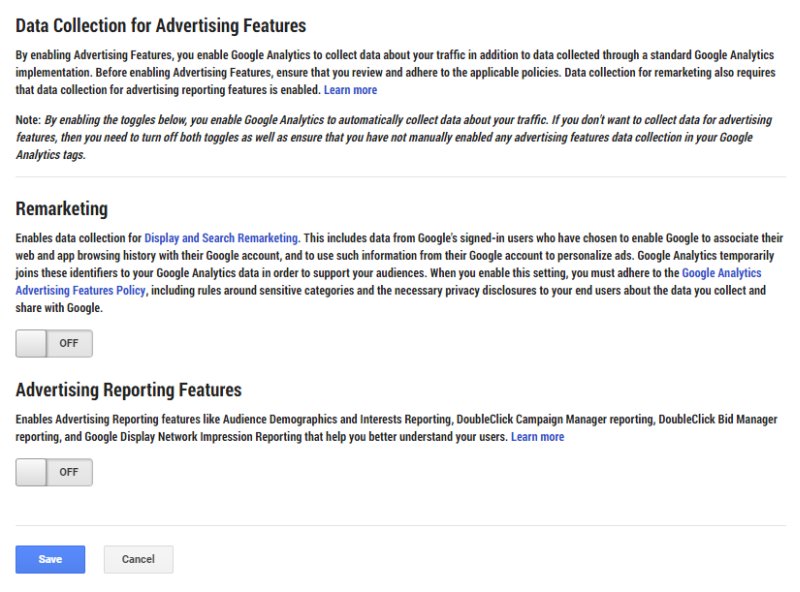Click the bold "Note:" label
The width and height of the screenshot is (800, 592).
click(x=28, y=120)
